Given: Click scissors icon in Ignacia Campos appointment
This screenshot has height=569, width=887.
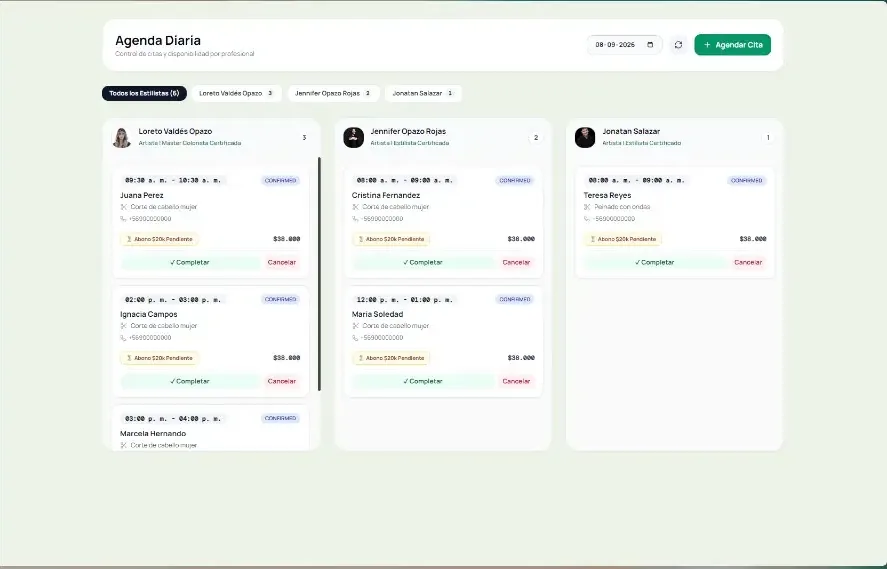Looking at the screenshot, I should point(123,326).
